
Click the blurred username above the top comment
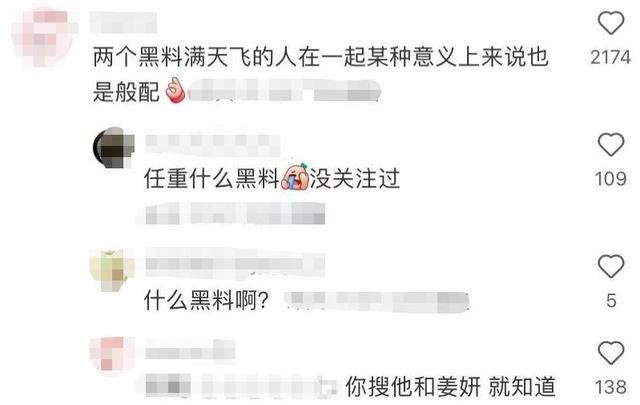tap(123, 22)
